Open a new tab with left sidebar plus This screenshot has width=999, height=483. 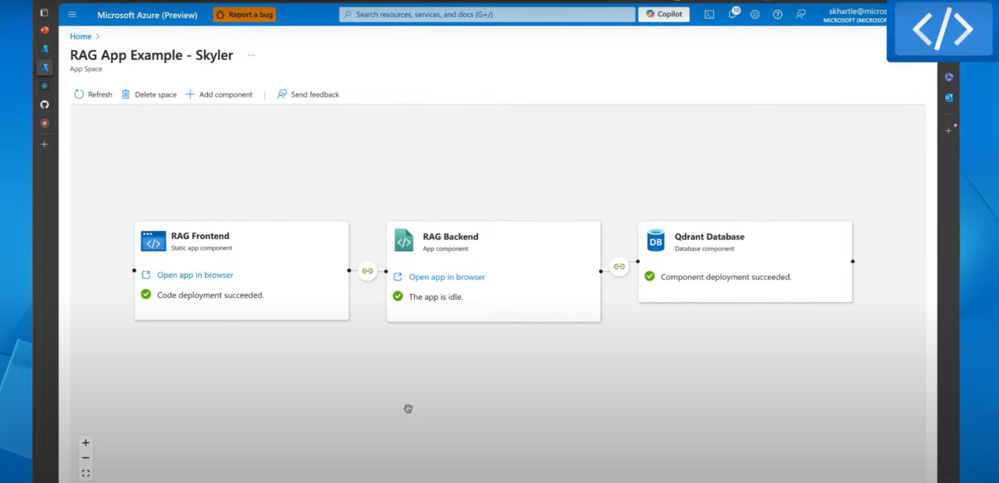click(44, 145)
